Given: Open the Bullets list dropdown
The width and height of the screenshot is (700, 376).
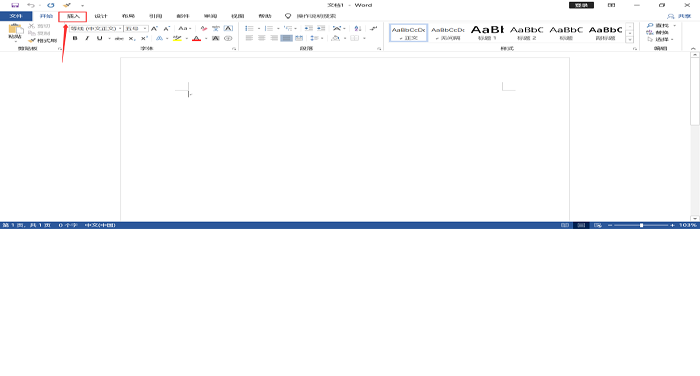Looking at the screenshot, I should (x=259, y=29).
